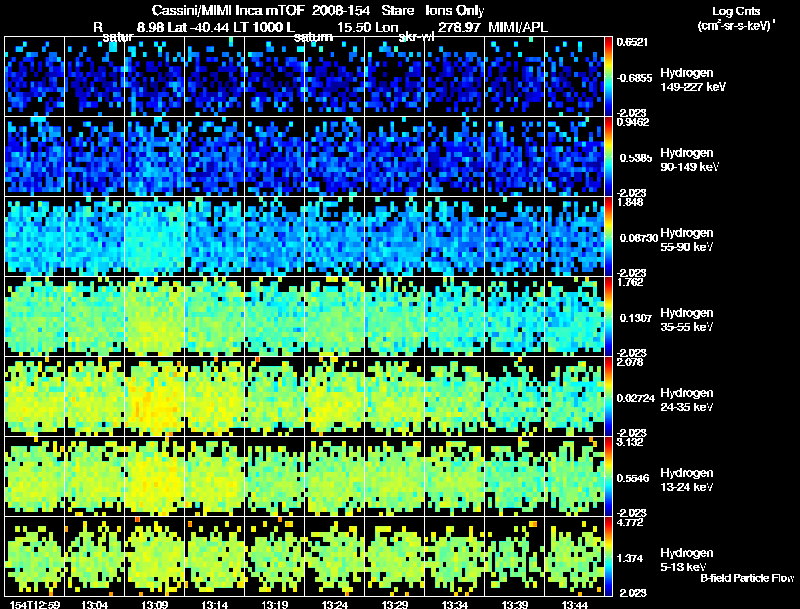Click the '-40.44 LT' value in the header
The image size is (800, 609).
tap(212, 27)
